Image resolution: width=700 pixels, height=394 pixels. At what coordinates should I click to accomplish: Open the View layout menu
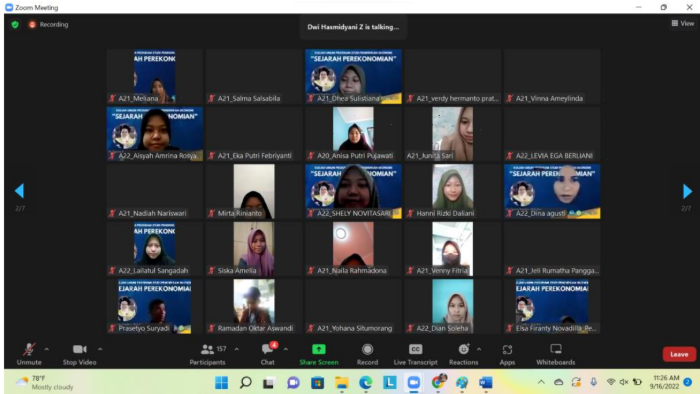point(683,23)
